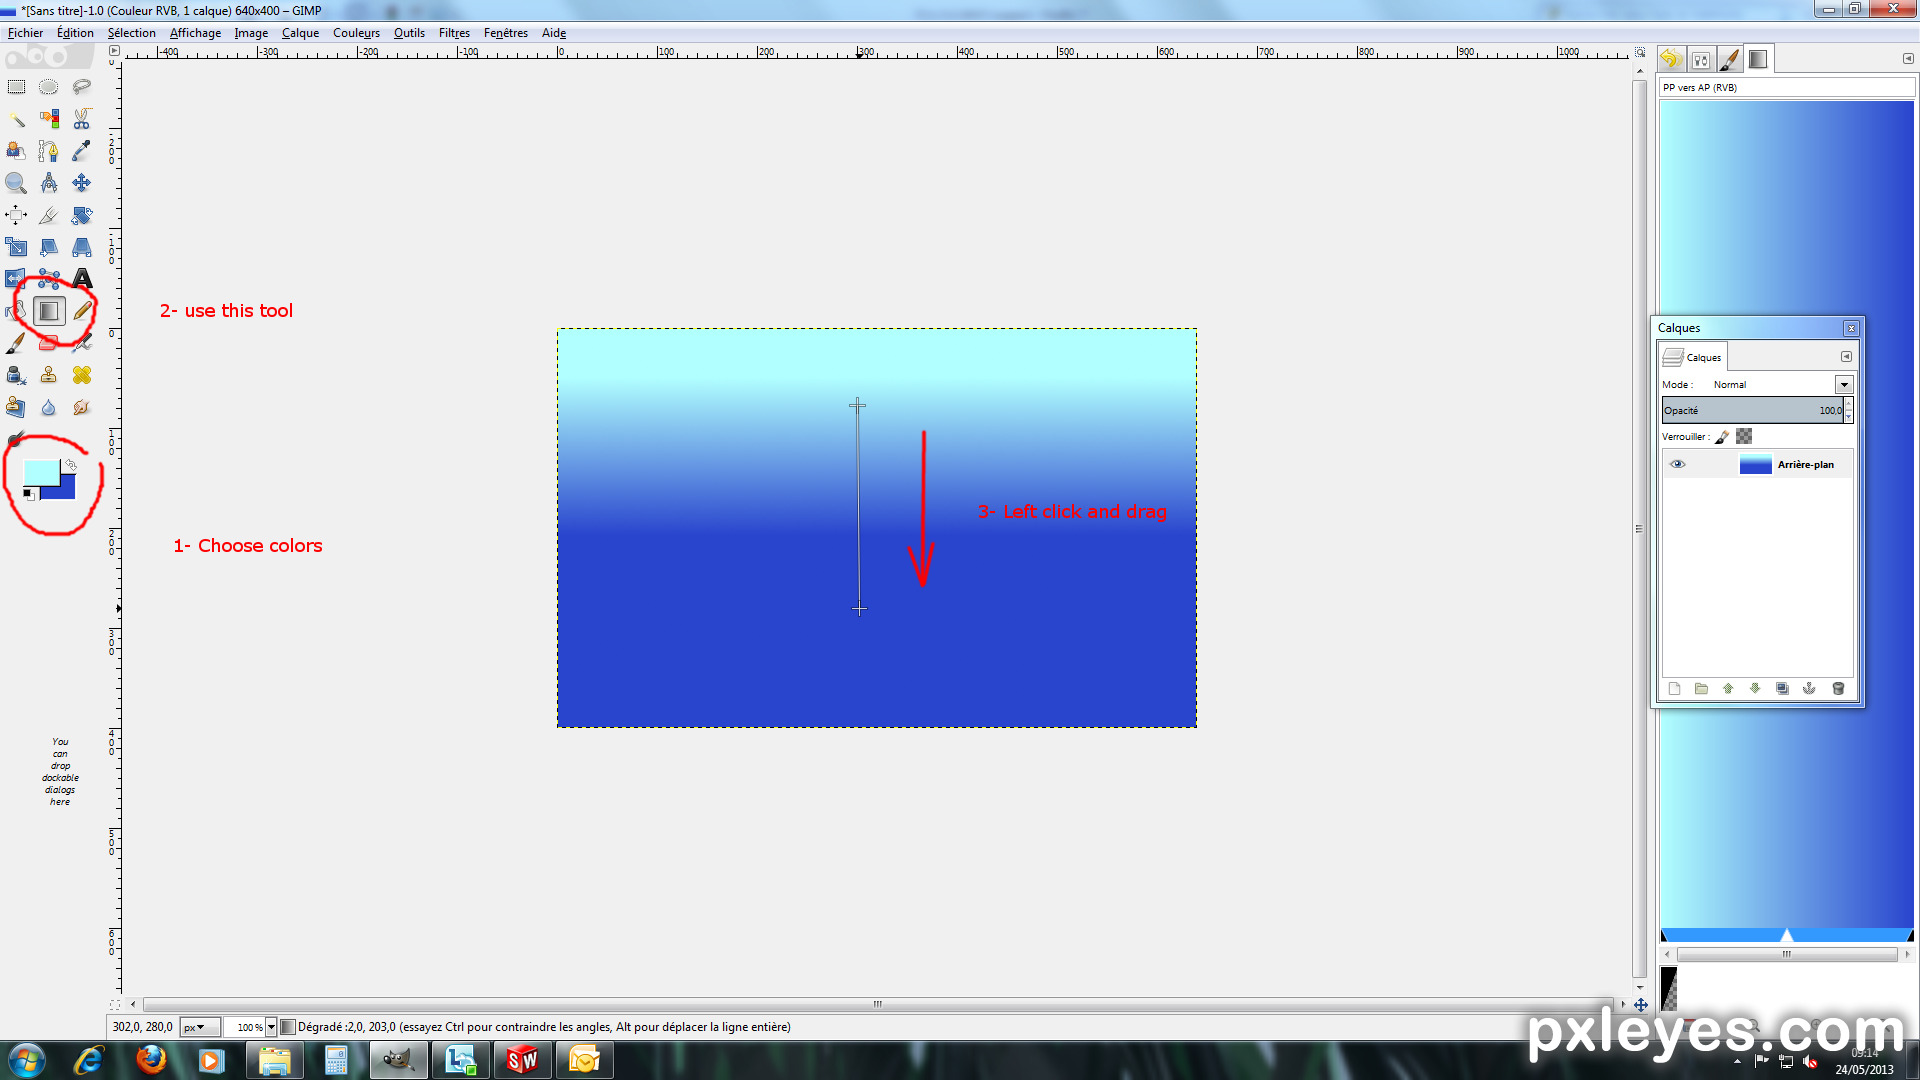Select the Shear tool

[x=48, y=247]
